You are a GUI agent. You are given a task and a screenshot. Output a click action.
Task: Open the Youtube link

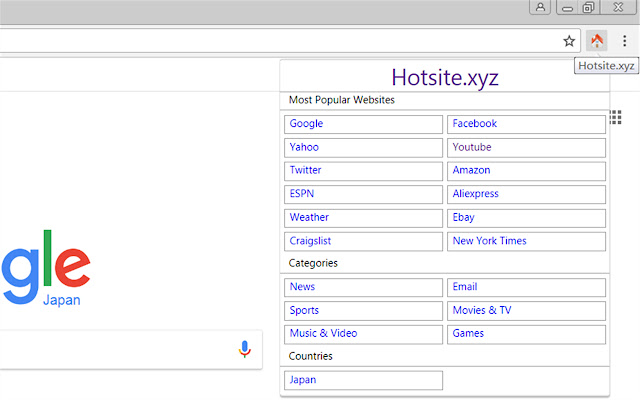click(526, 148)
